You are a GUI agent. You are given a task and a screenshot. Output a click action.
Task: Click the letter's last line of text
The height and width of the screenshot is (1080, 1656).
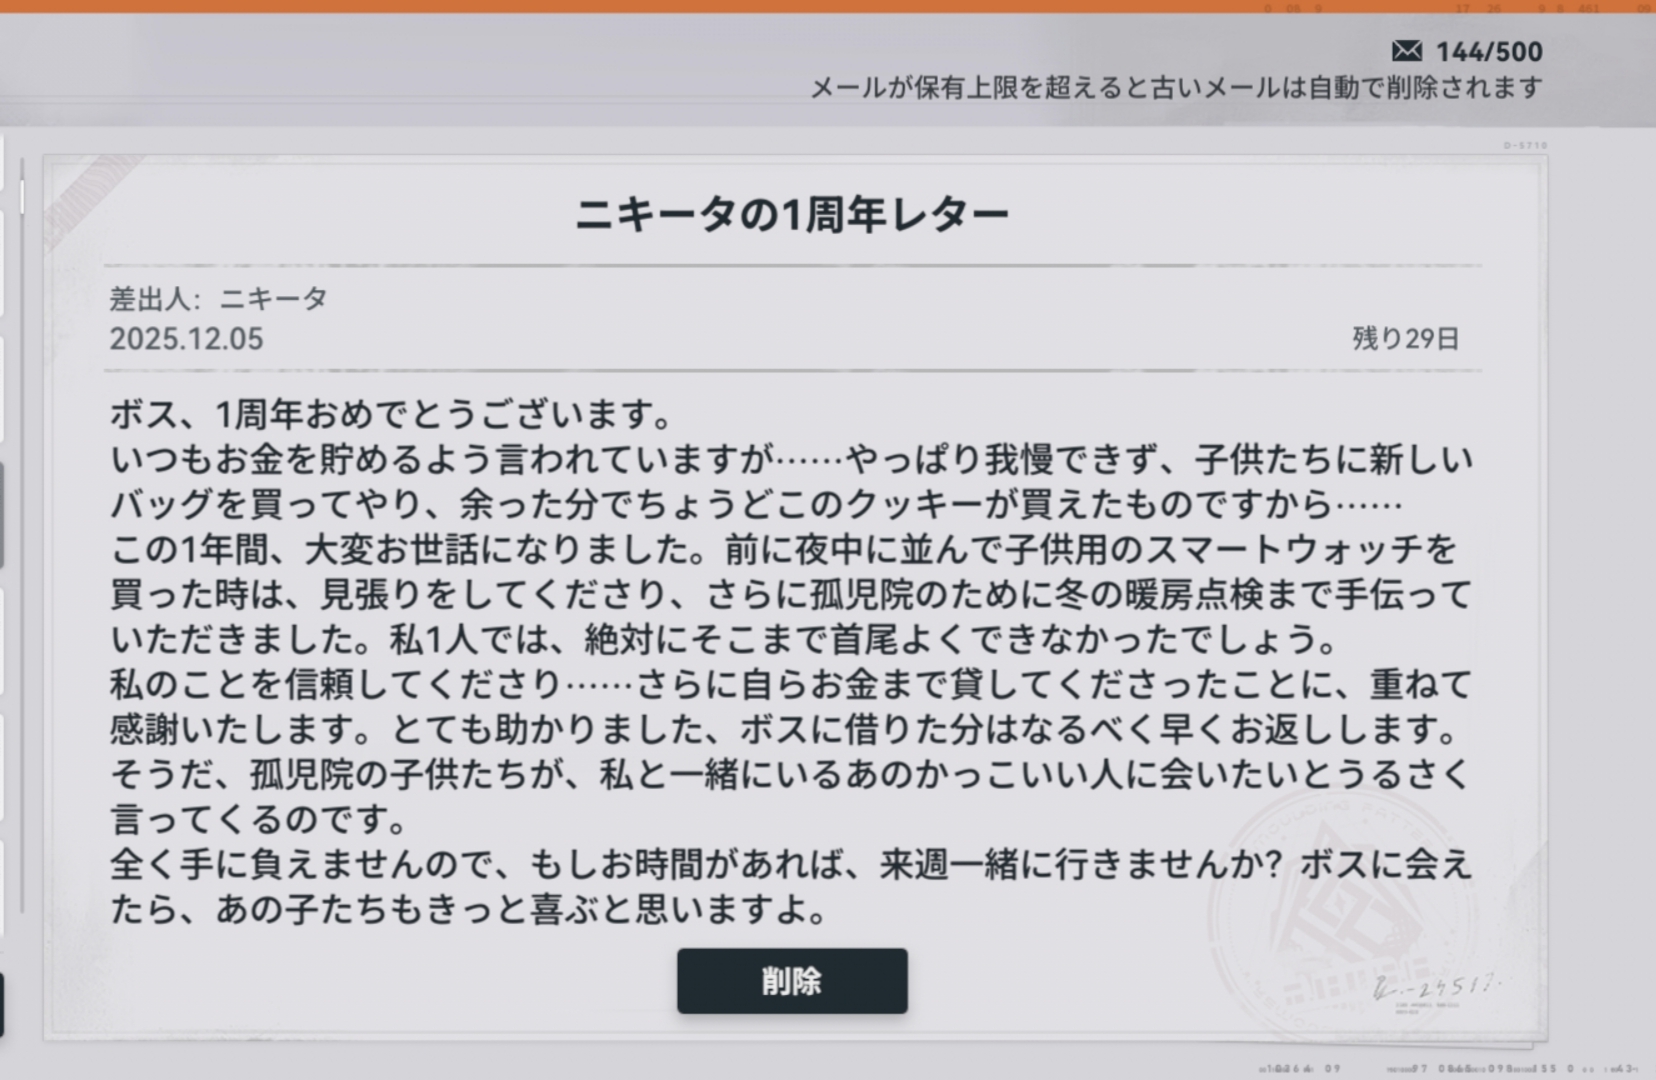click(x=468, y=910)
